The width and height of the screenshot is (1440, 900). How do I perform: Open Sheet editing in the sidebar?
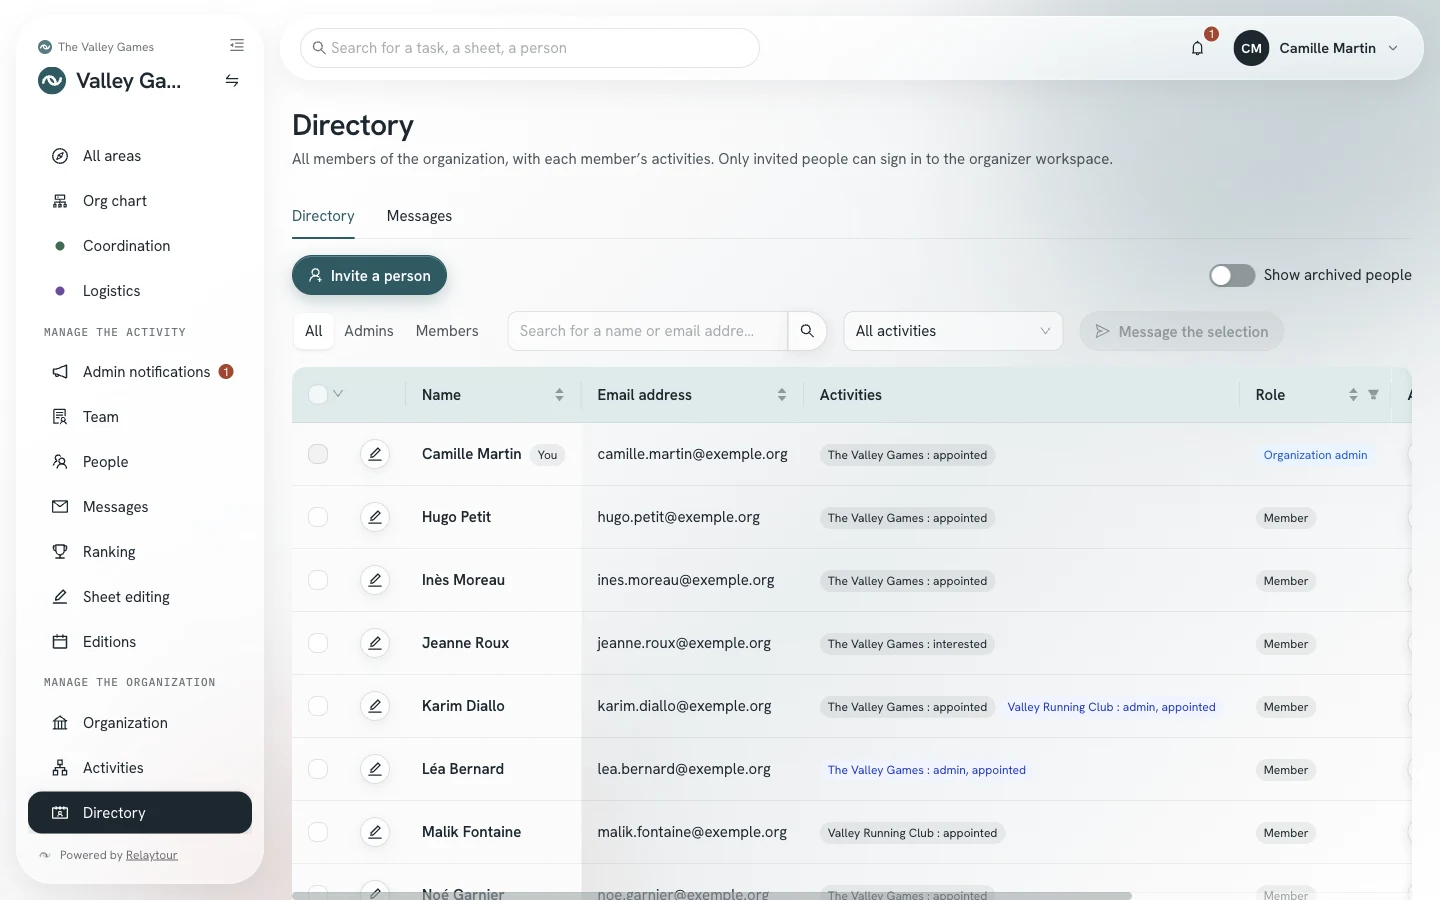pos(140,597)
